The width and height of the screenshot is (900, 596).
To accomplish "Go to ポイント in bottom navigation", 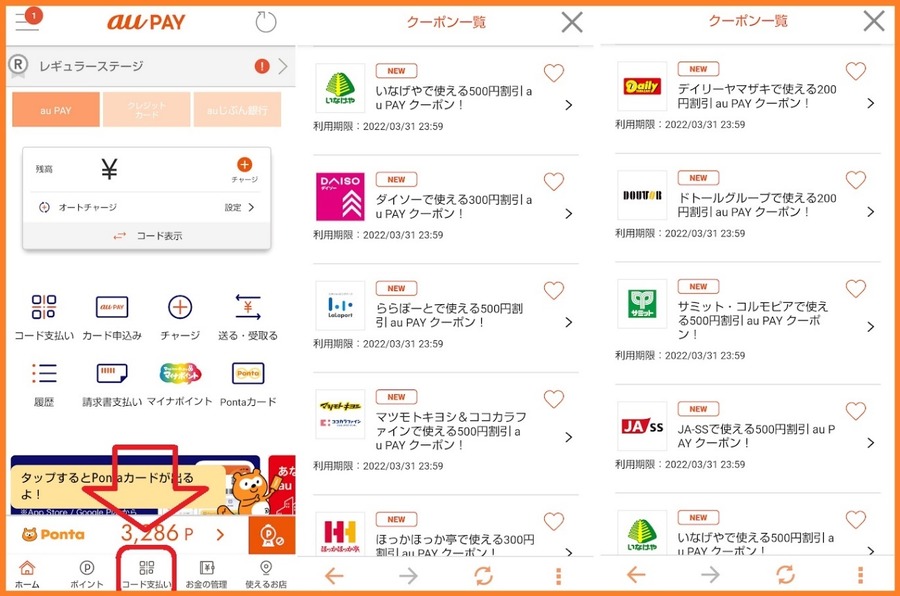I will (87, 574).
